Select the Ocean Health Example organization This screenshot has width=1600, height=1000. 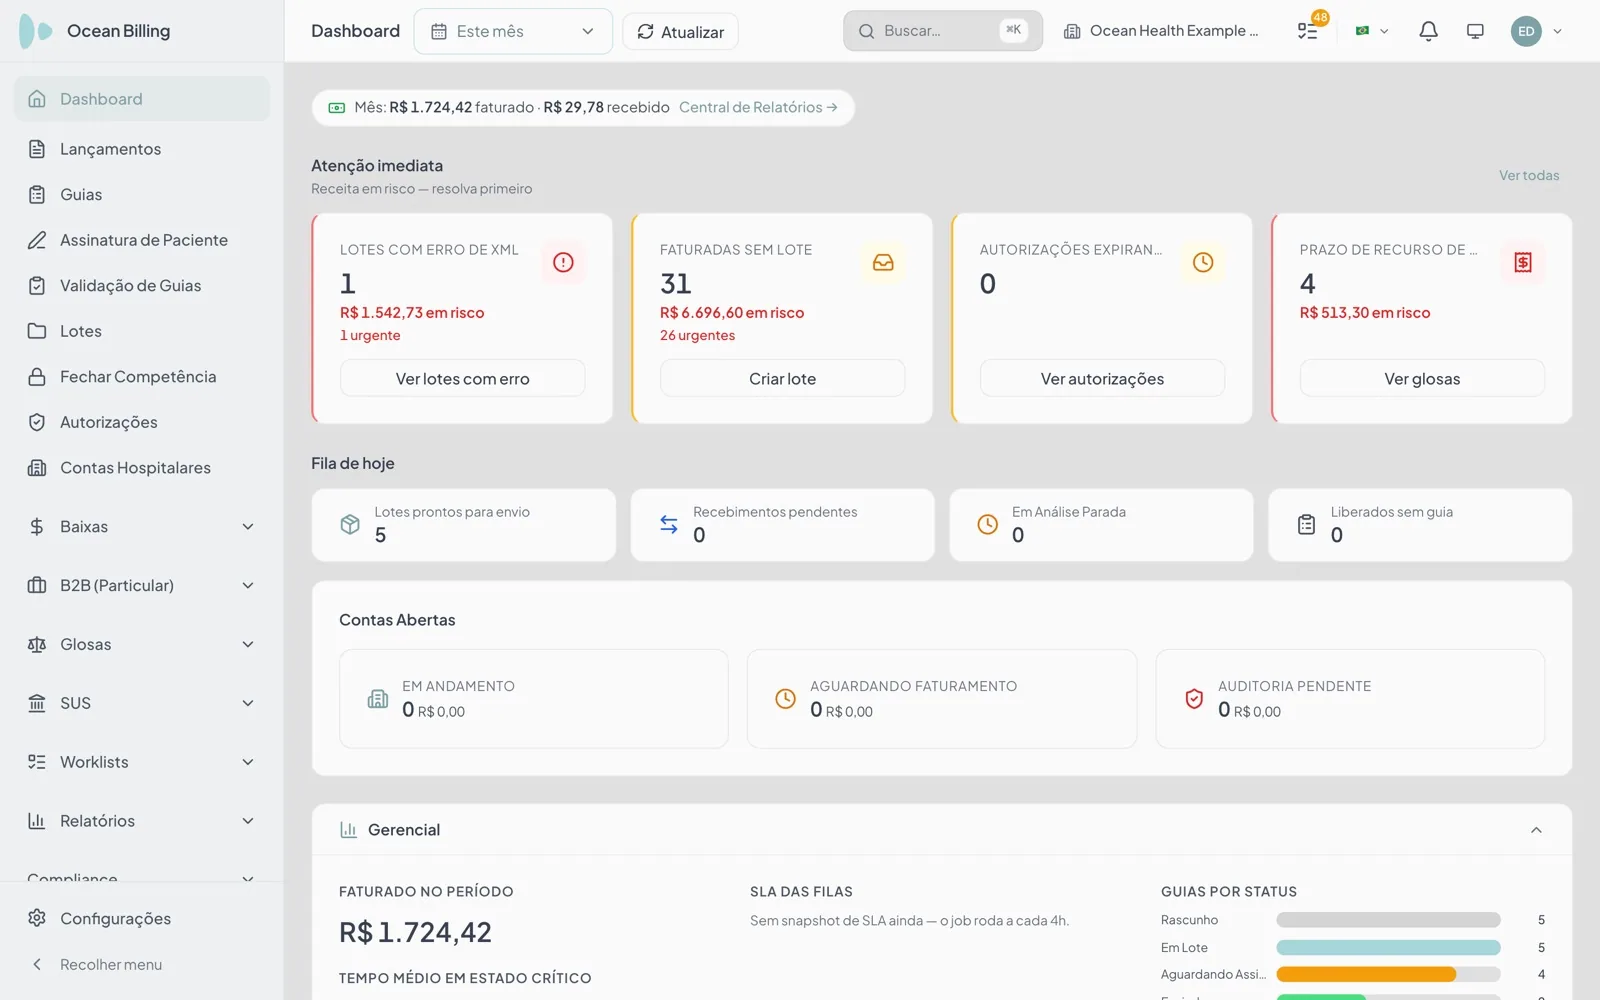pyautogui.click(x=1161, y=31)
